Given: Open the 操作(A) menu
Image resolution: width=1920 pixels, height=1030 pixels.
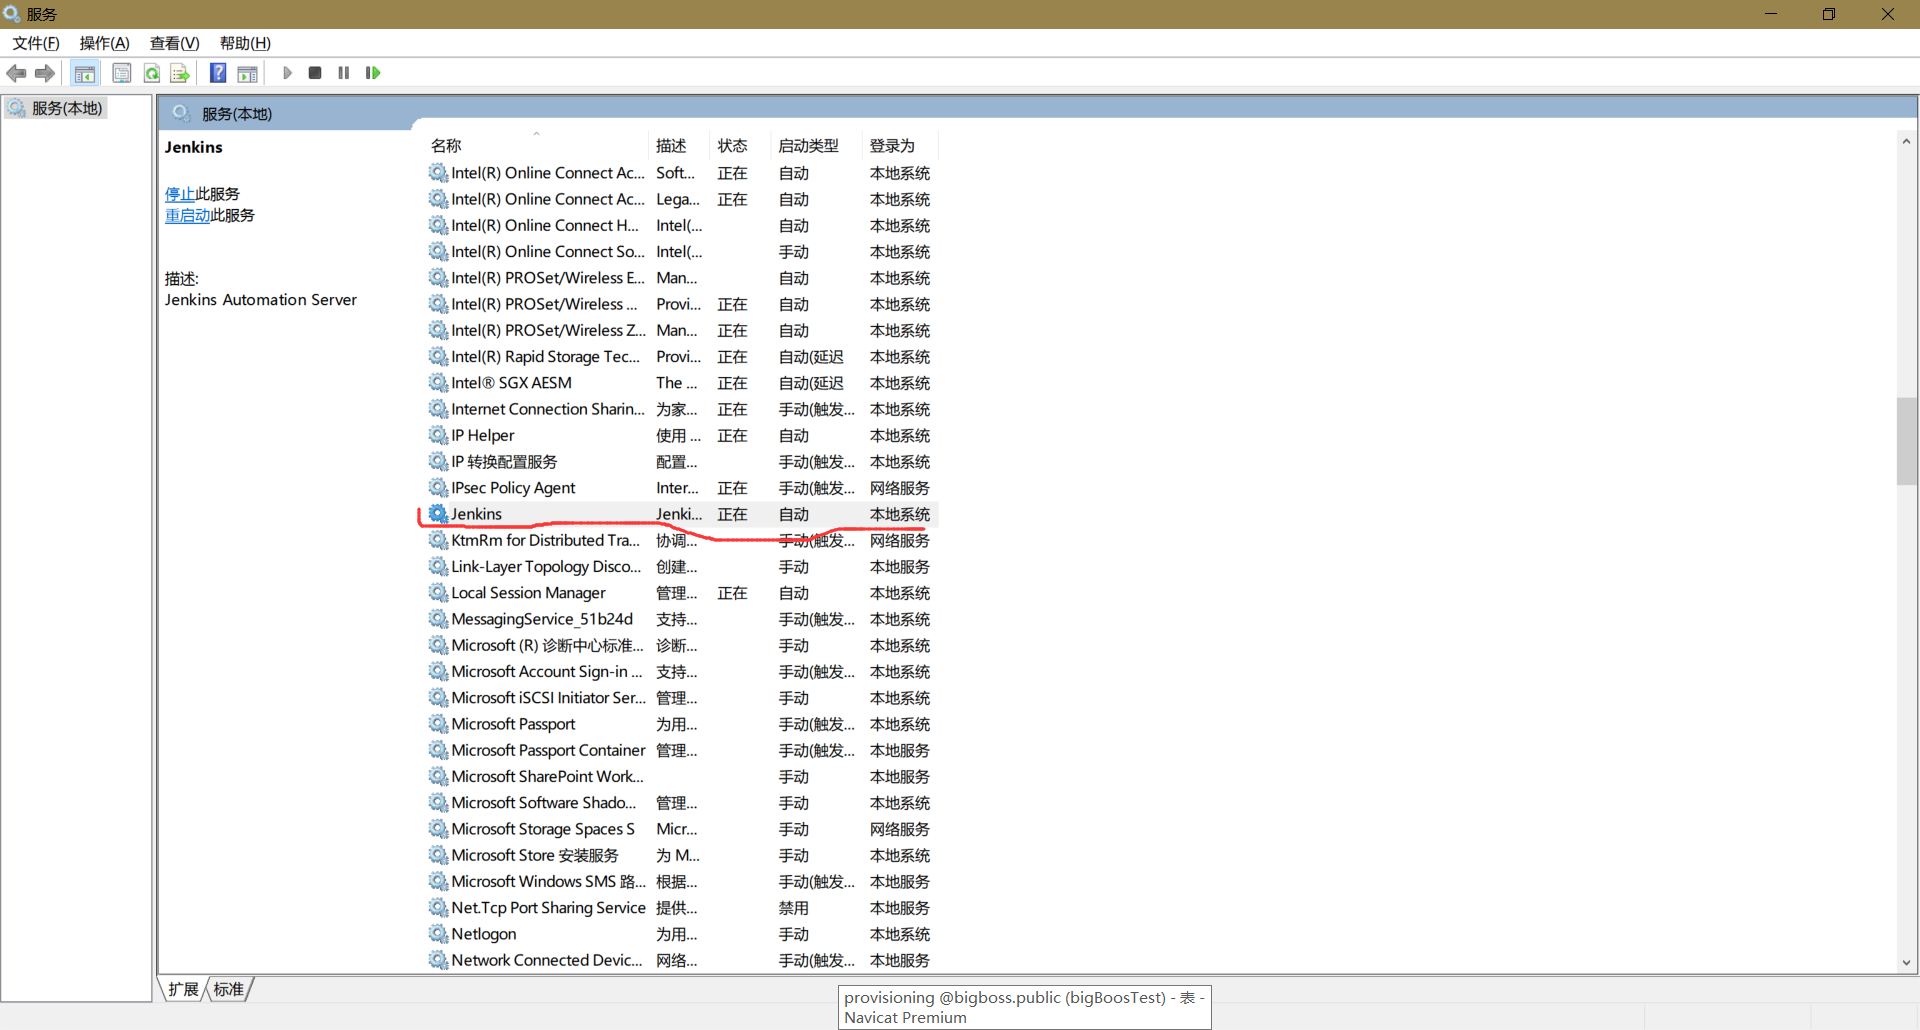Looking at the screenshot, I should 105,43.
